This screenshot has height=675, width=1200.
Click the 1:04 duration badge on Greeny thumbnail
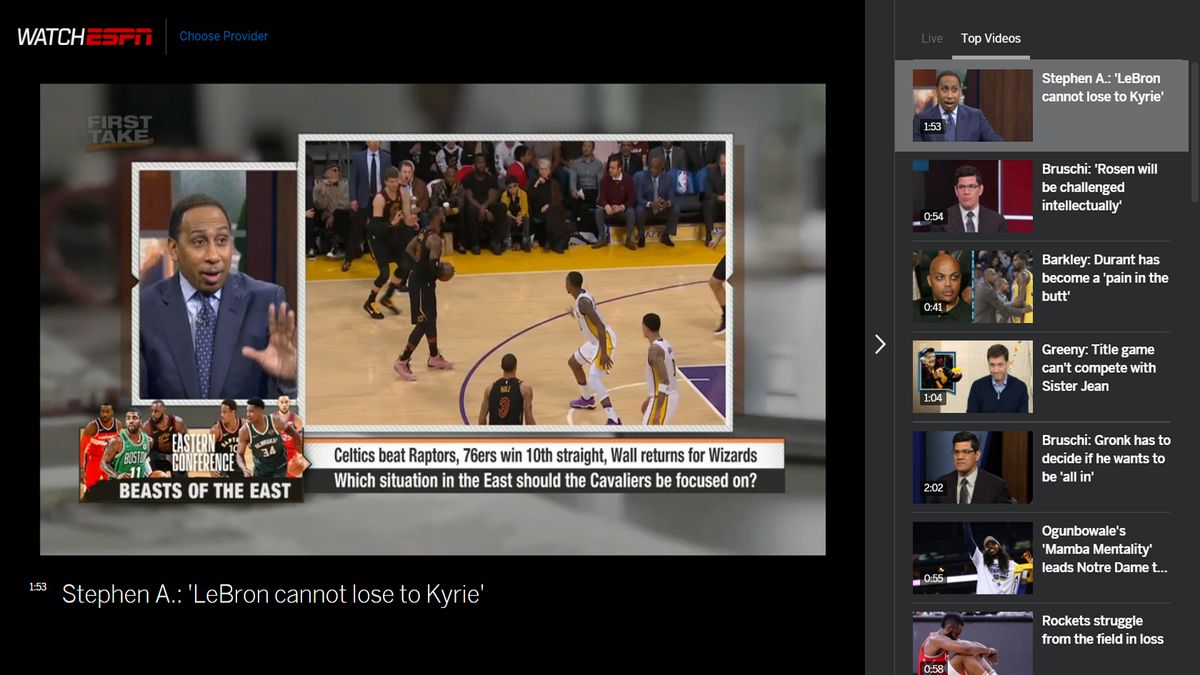pyautogui.click(x=932, y=398)
